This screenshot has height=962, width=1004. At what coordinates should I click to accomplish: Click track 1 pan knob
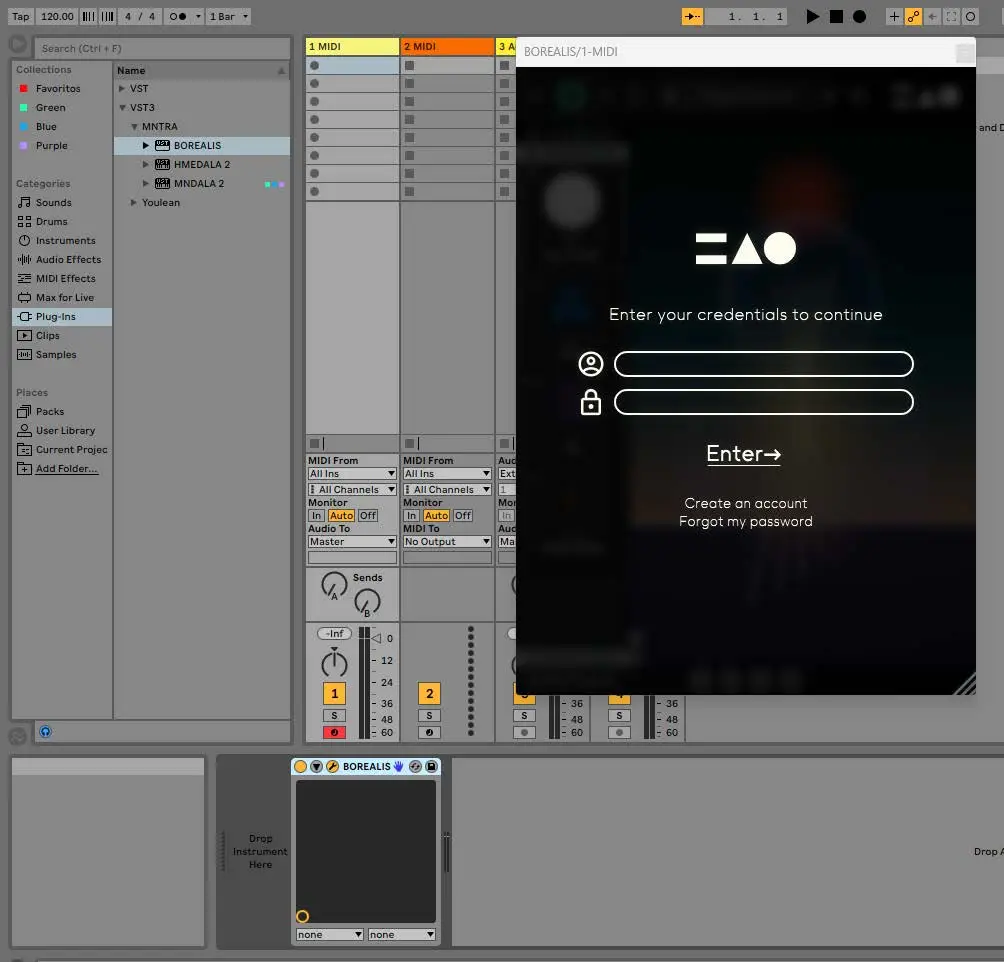click(x=334, y=664)
